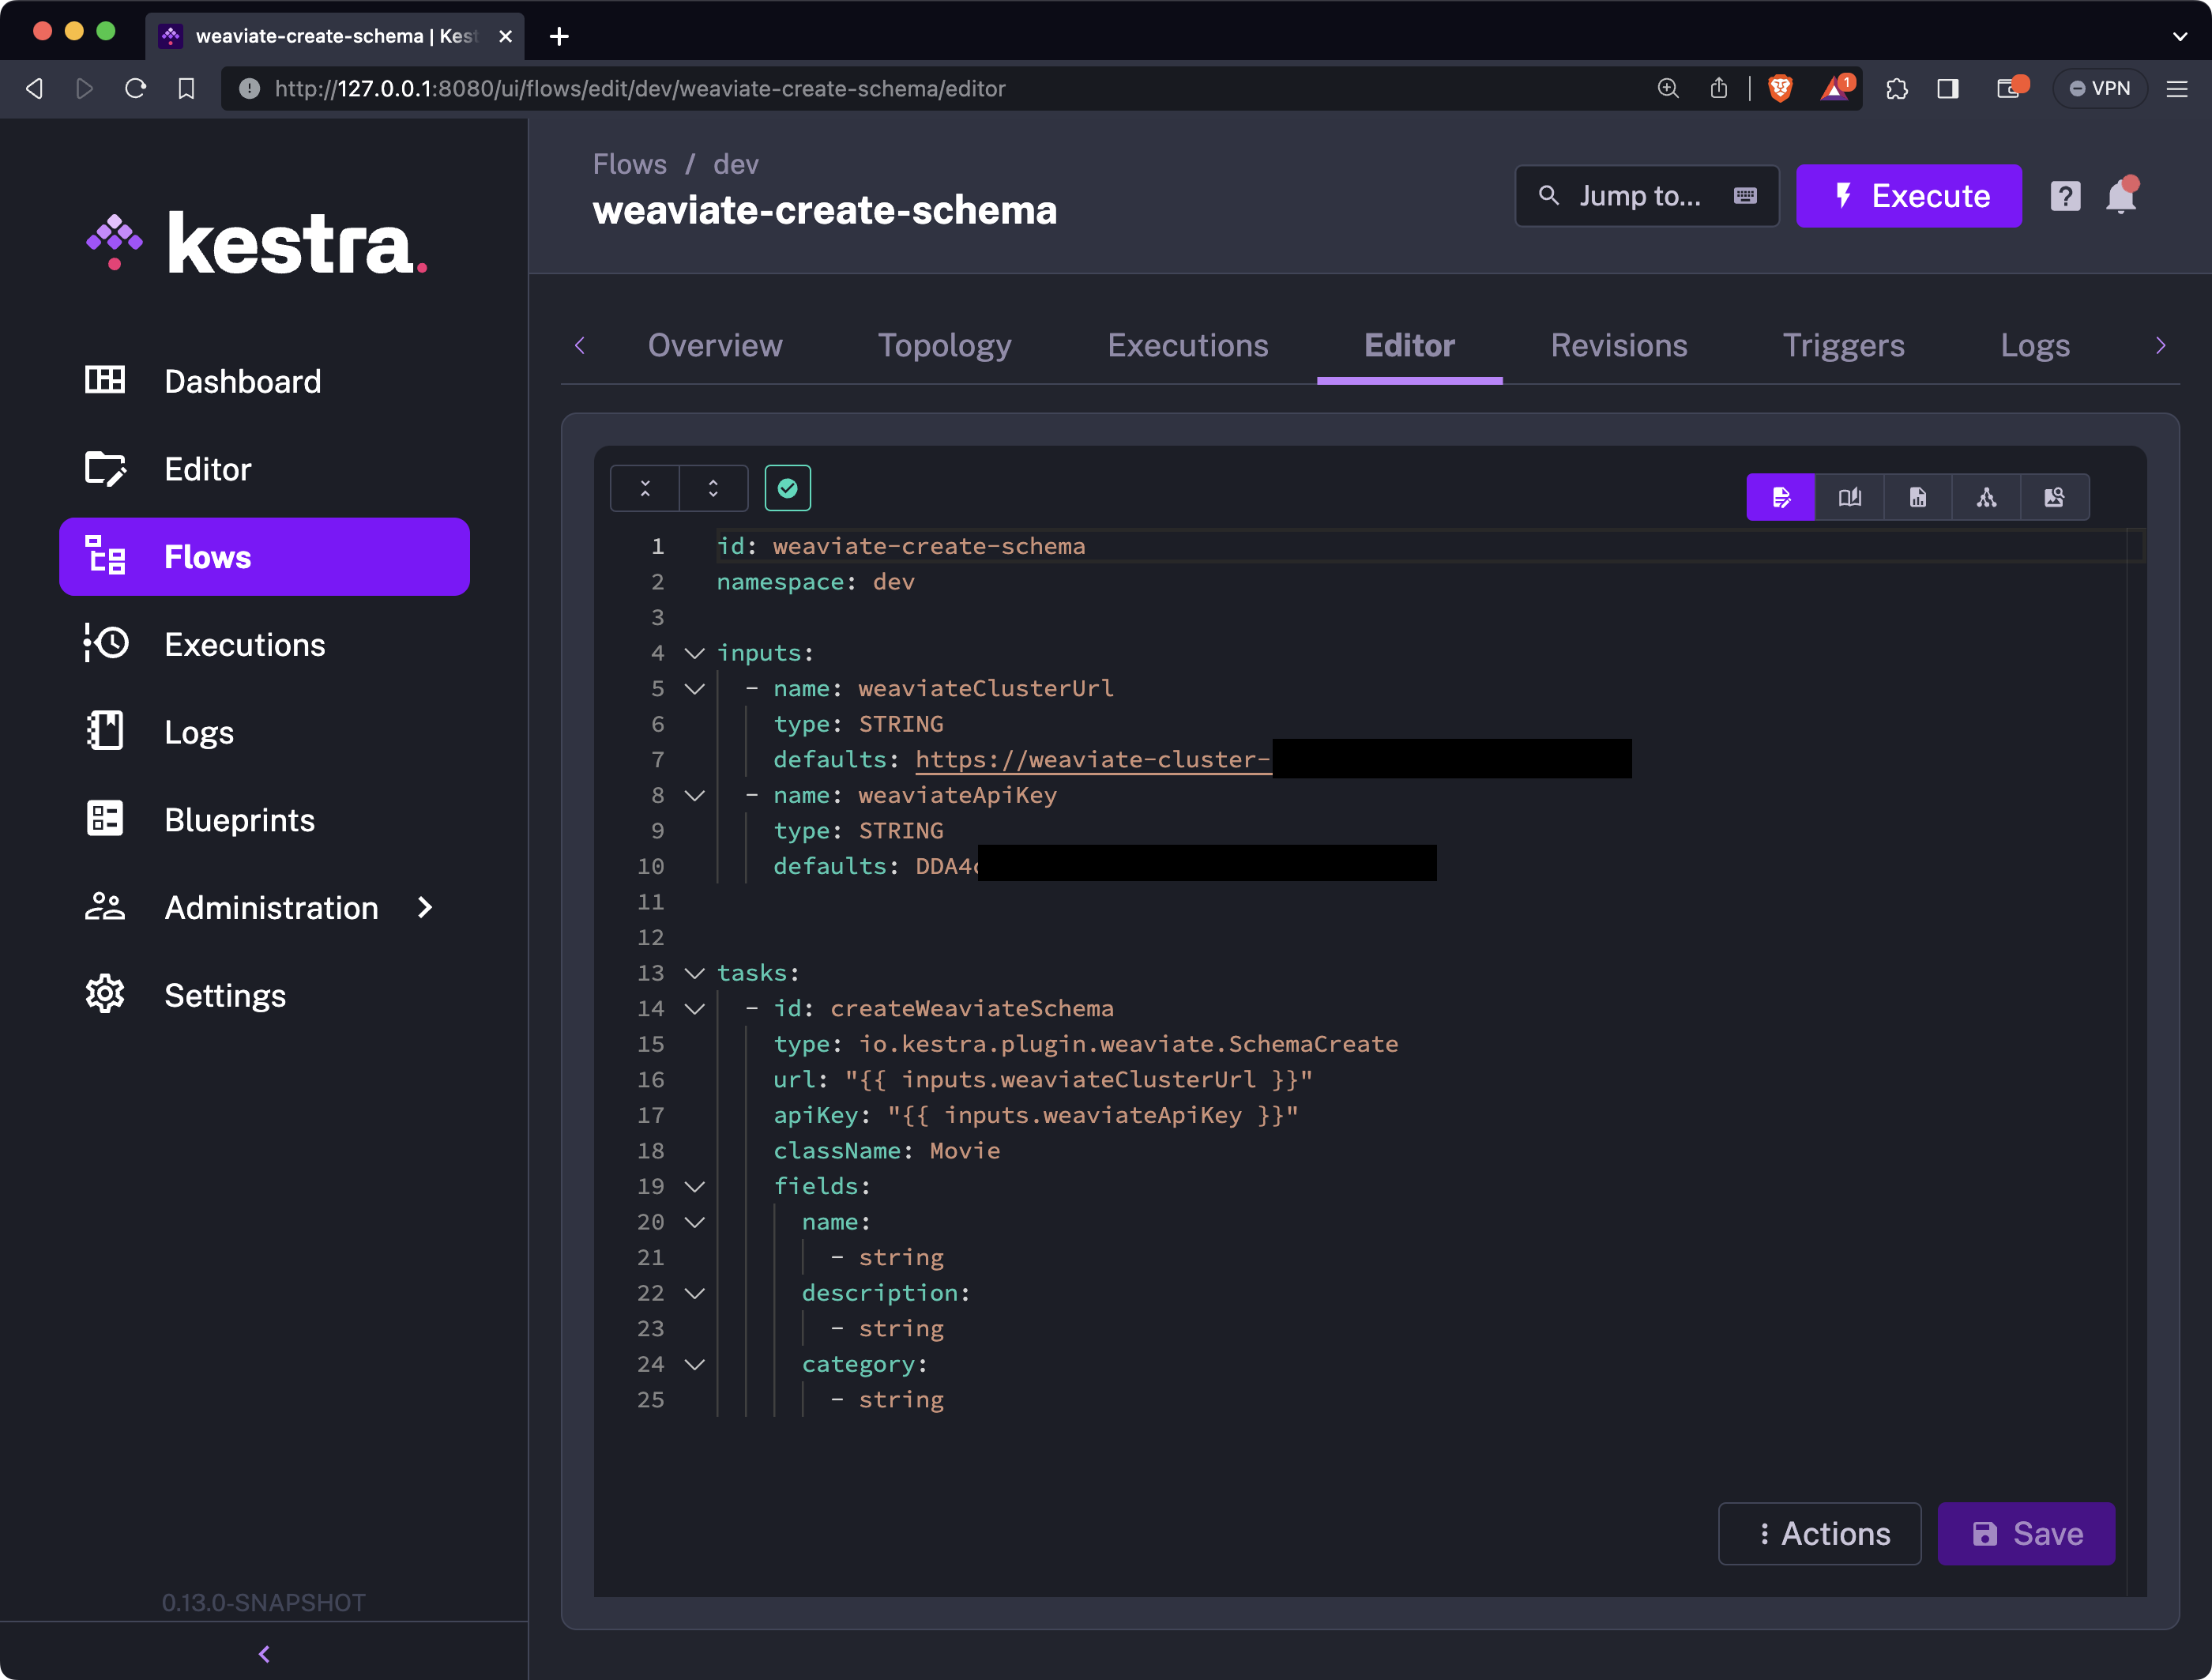Select the Flows sidebar icon
Viewport: 2212px width, 1680px height.
click(x=105, y=556)
